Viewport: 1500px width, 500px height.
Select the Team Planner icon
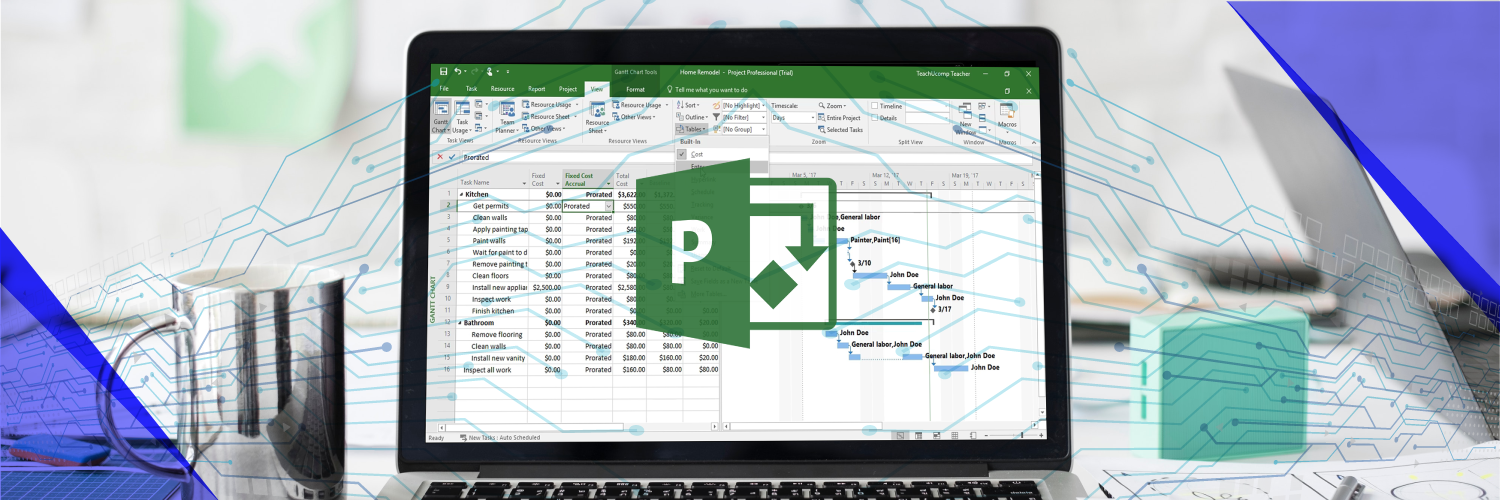pos(507,116)
